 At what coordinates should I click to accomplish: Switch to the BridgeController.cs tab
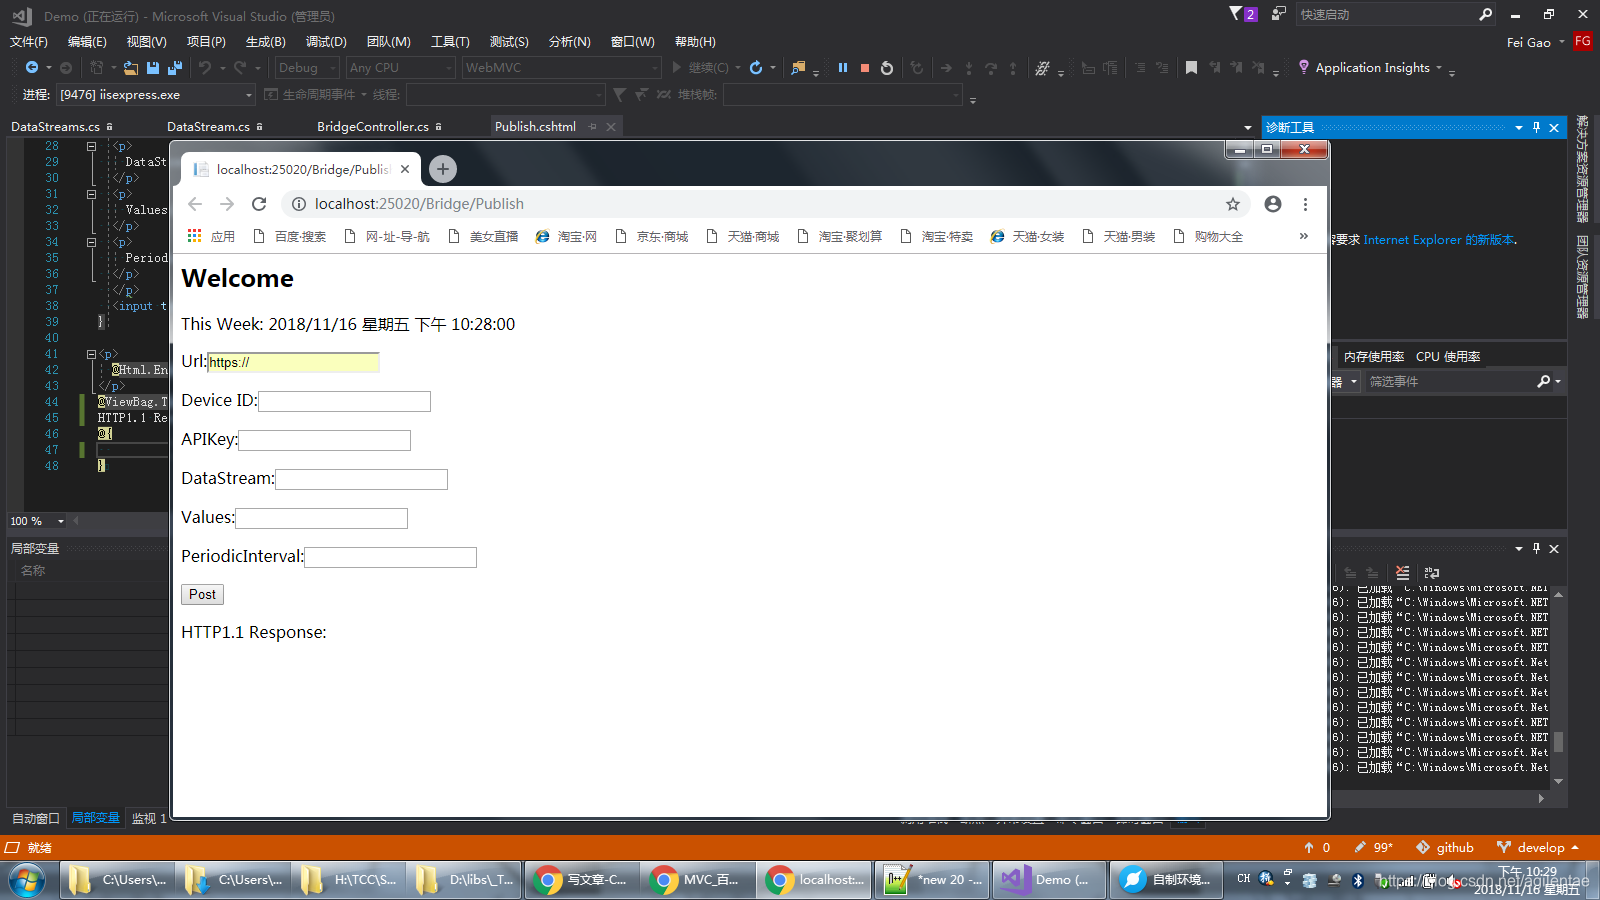point(373,127)
